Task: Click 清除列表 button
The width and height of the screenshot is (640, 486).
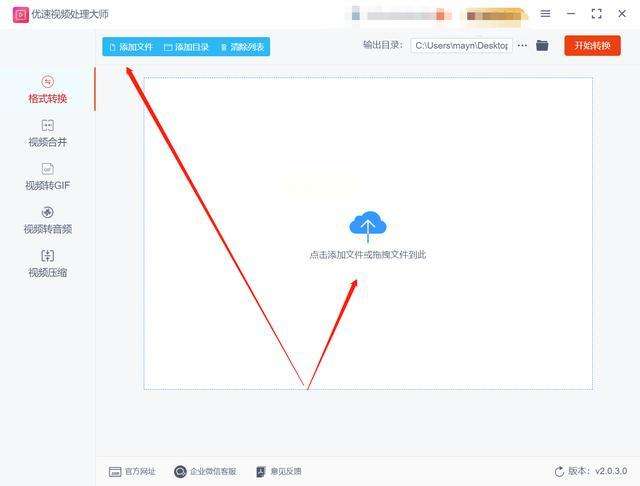Action: point(242,47)
